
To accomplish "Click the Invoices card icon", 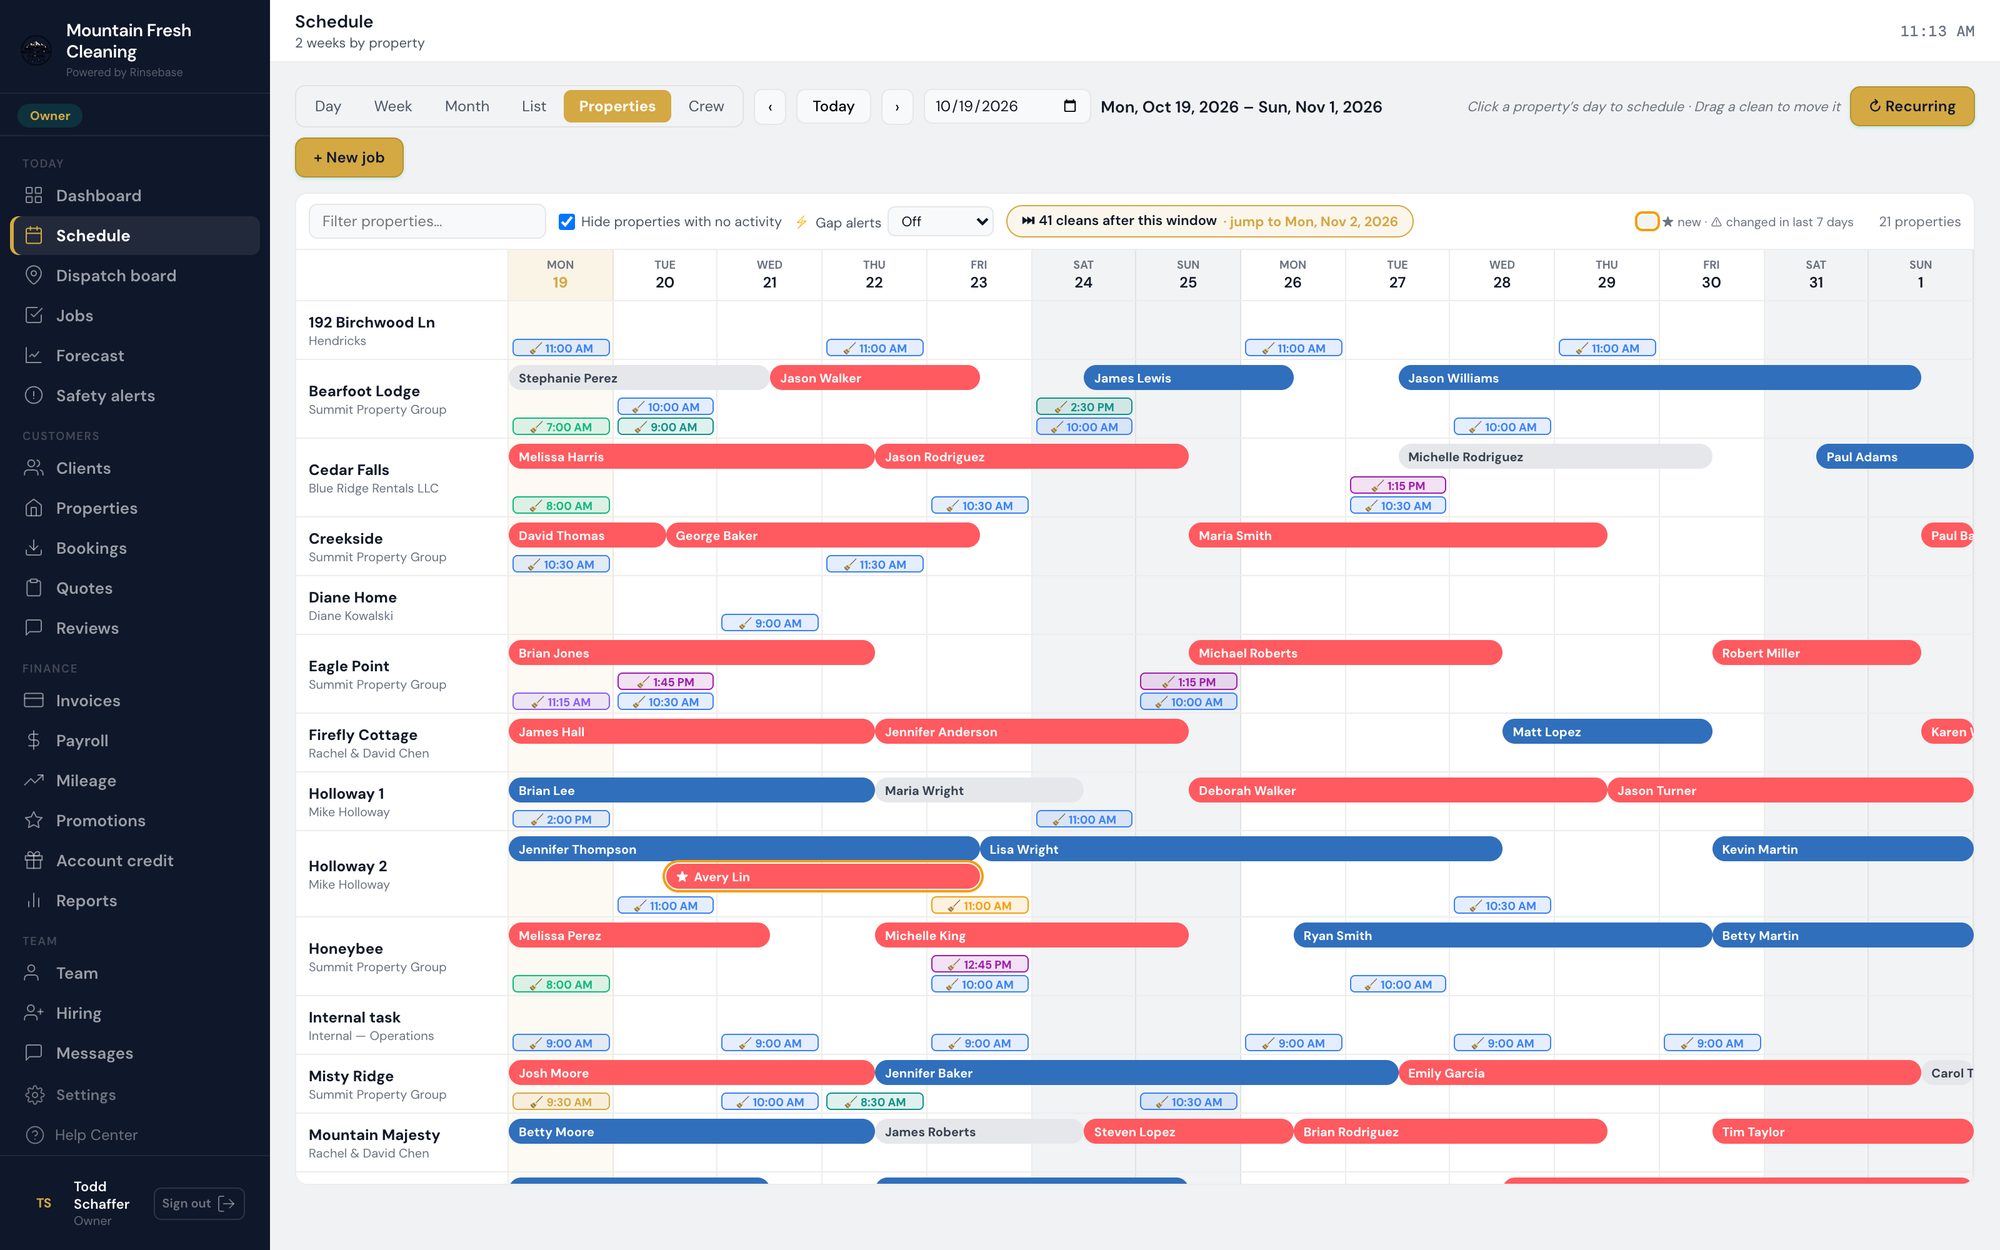I will pos(34,700).
